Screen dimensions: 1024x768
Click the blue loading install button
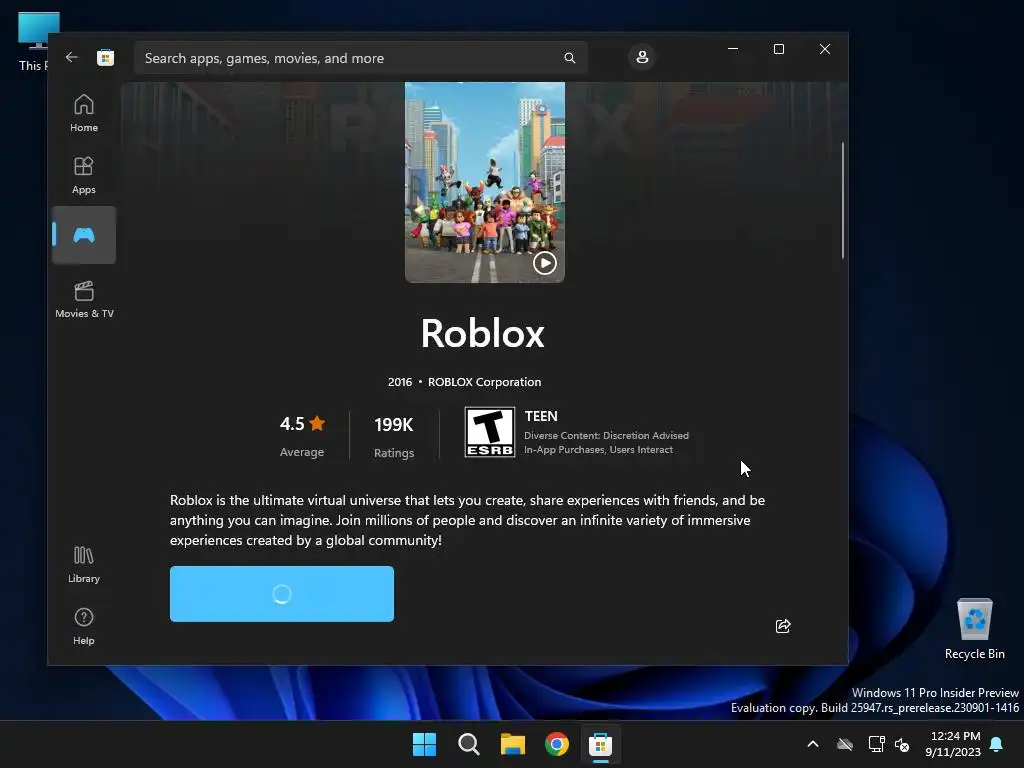(x=281, y=594)
